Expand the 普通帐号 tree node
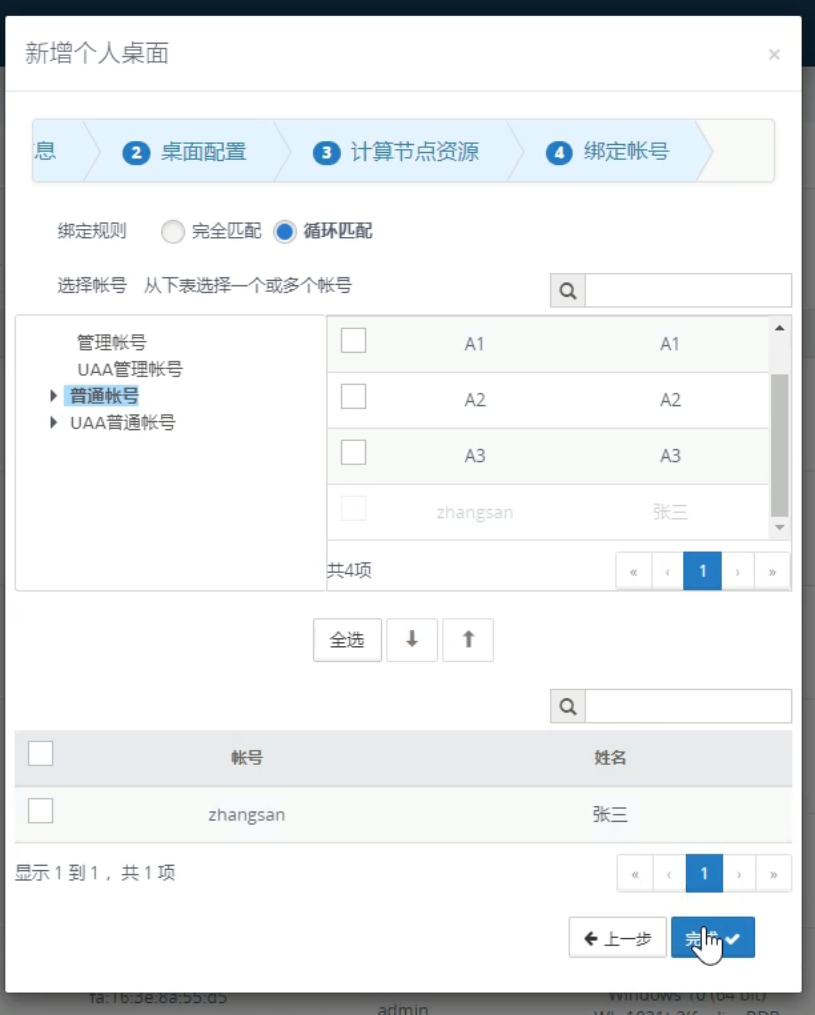Image resolution: width=815 pixels, height=1015 pixels. (54, 396)
